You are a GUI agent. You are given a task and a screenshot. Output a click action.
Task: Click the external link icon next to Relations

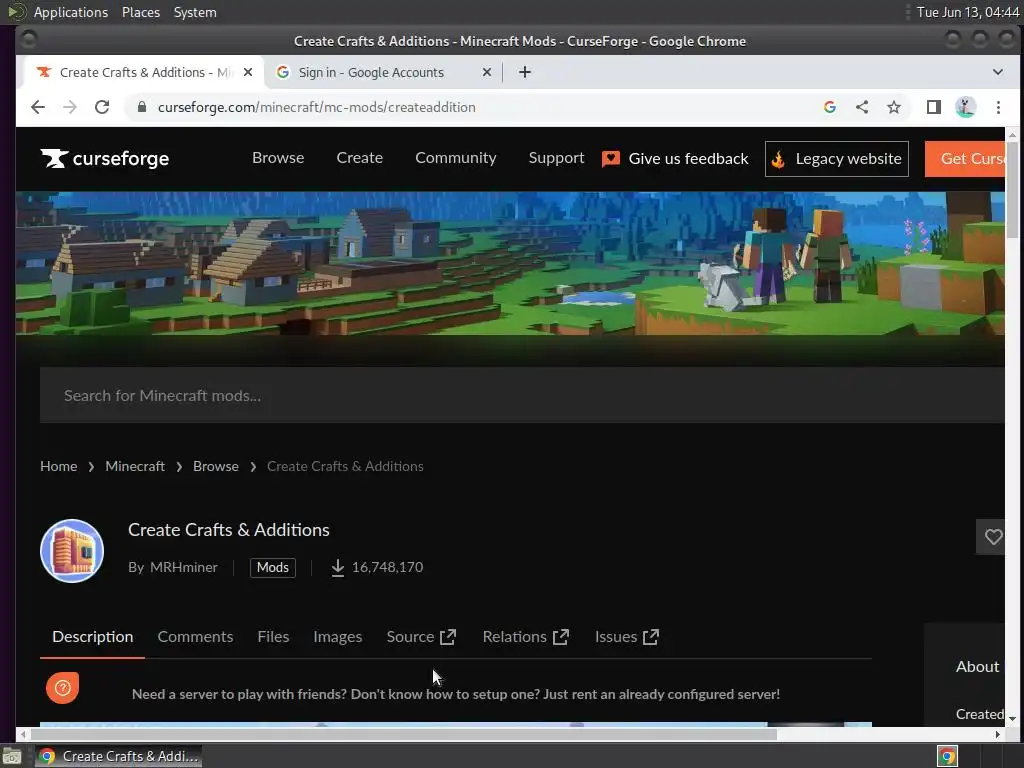pos(561,637)
